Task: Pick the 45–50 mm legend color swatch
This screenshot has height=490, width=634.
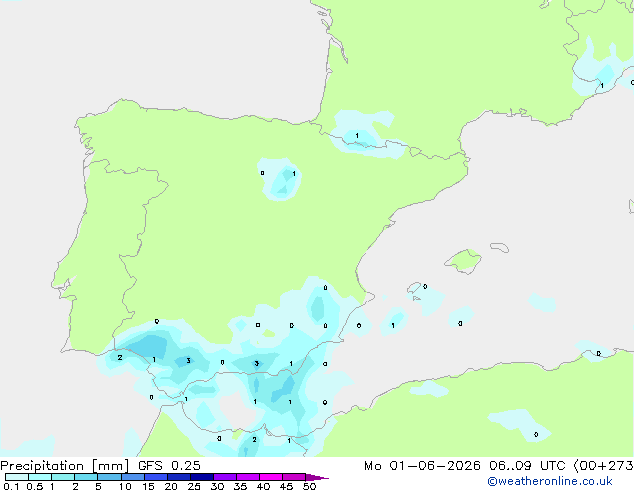Action: point(294,477)
